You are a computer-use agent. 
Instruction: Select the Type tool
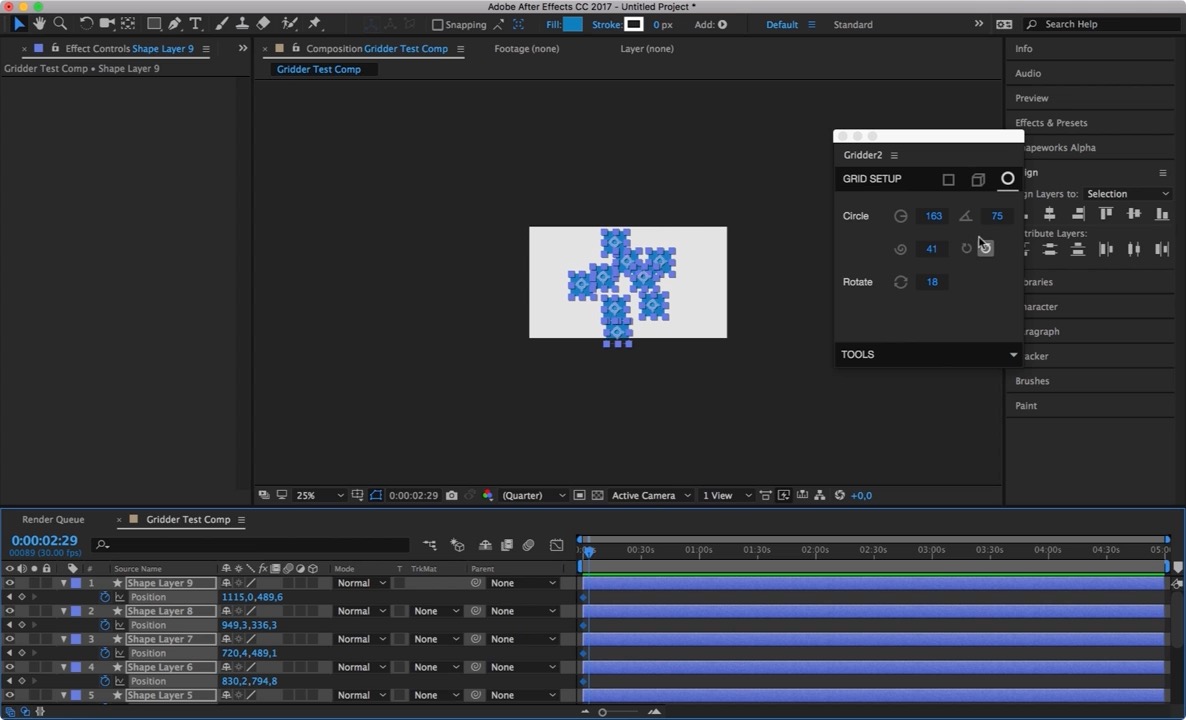point(196,24)
